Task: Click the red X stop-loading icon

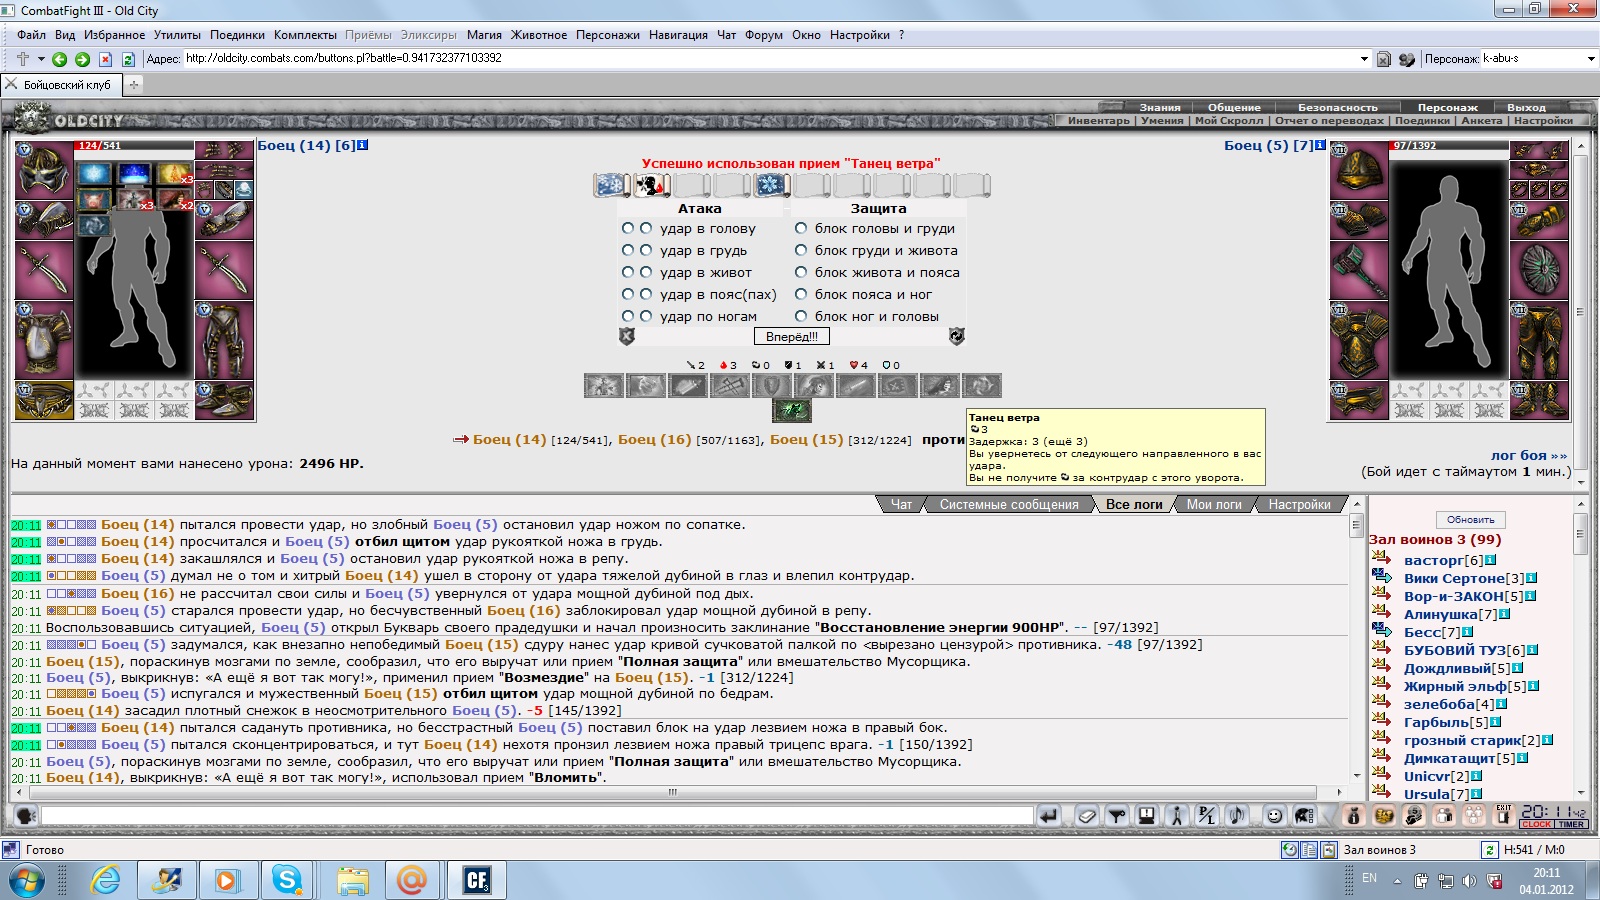Action: [x=105, y=59]
